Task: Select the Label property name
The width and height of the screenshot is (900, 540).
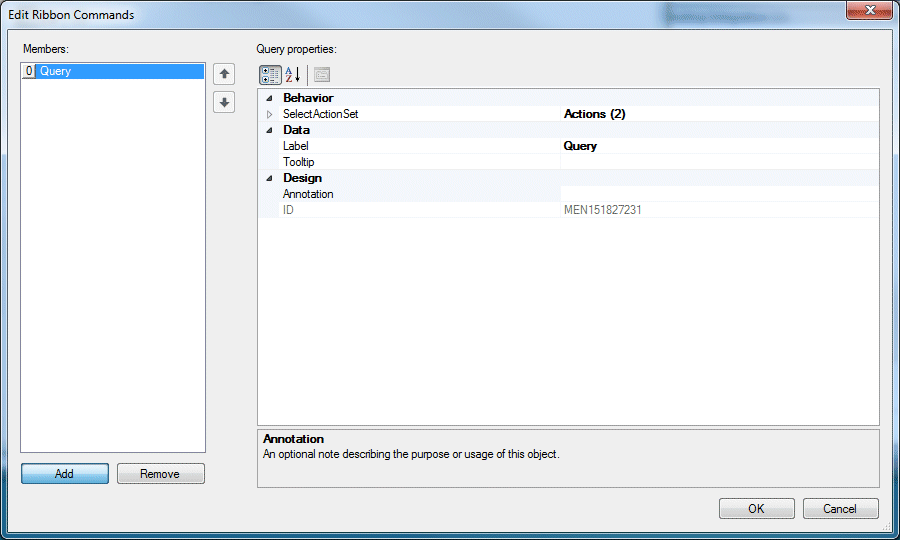Action: coord(296,146)
